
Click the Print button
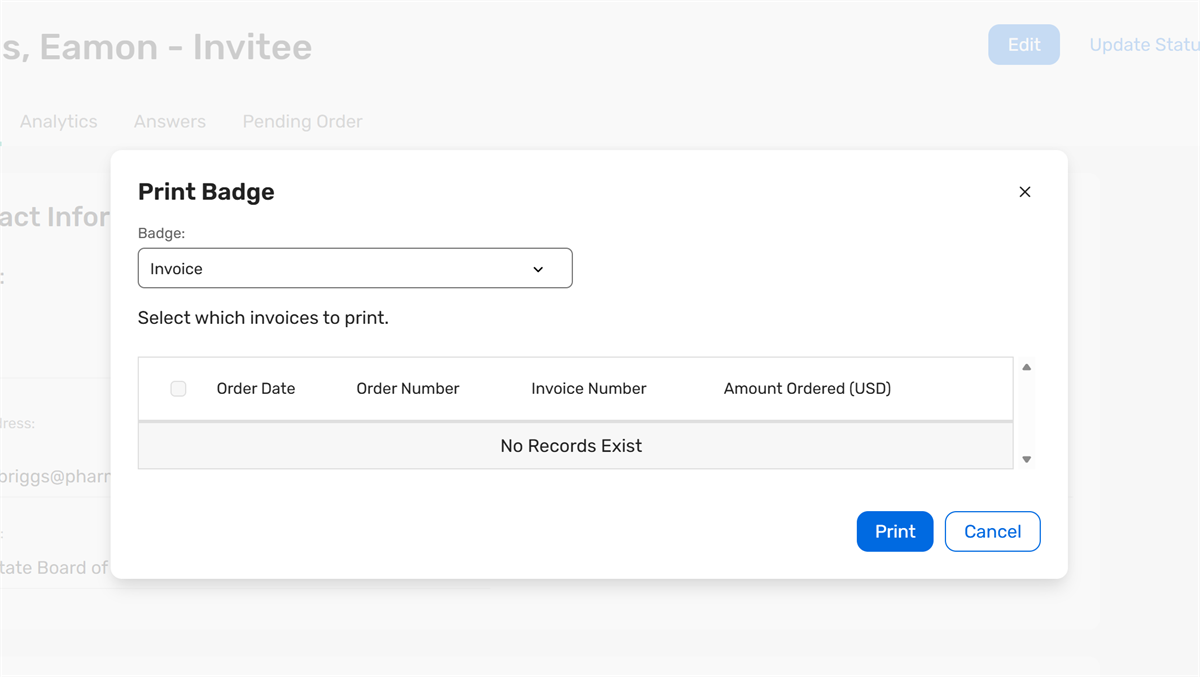pyautogui.click(x=894, y=531)
